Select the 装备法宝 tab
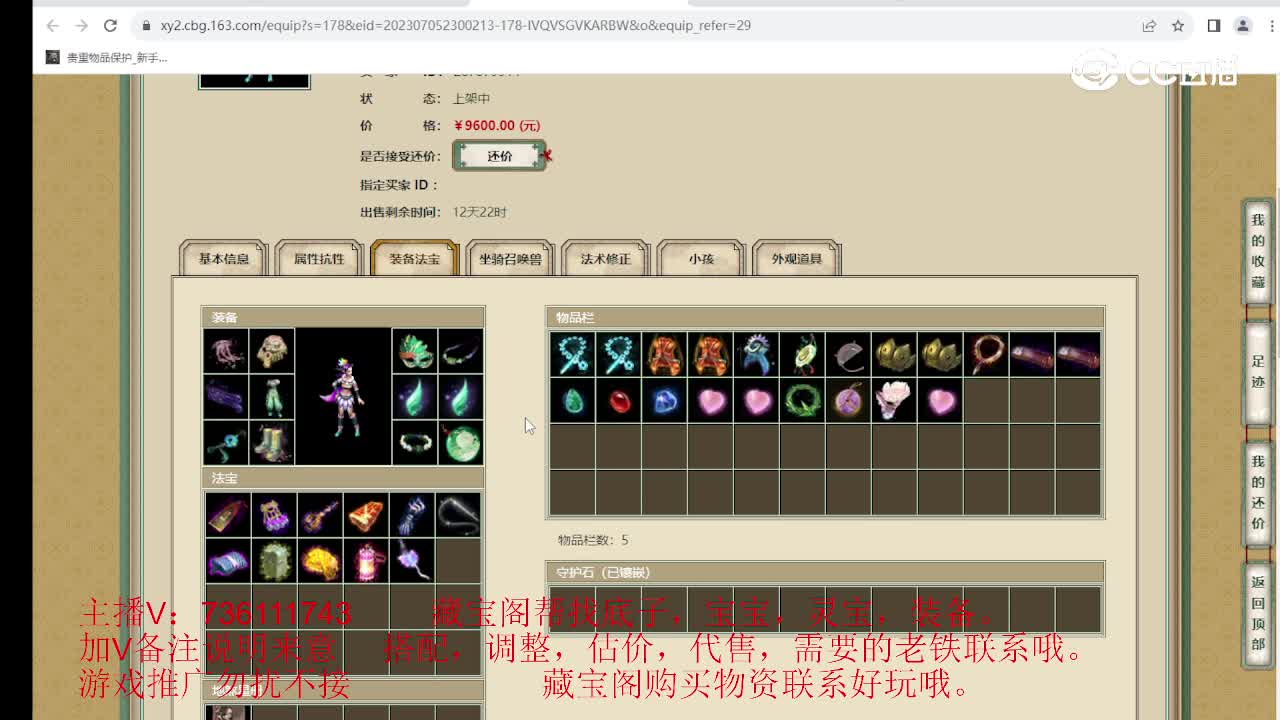Image resolution: width=1280 pixels, height=720 pixels. [414, 258]
